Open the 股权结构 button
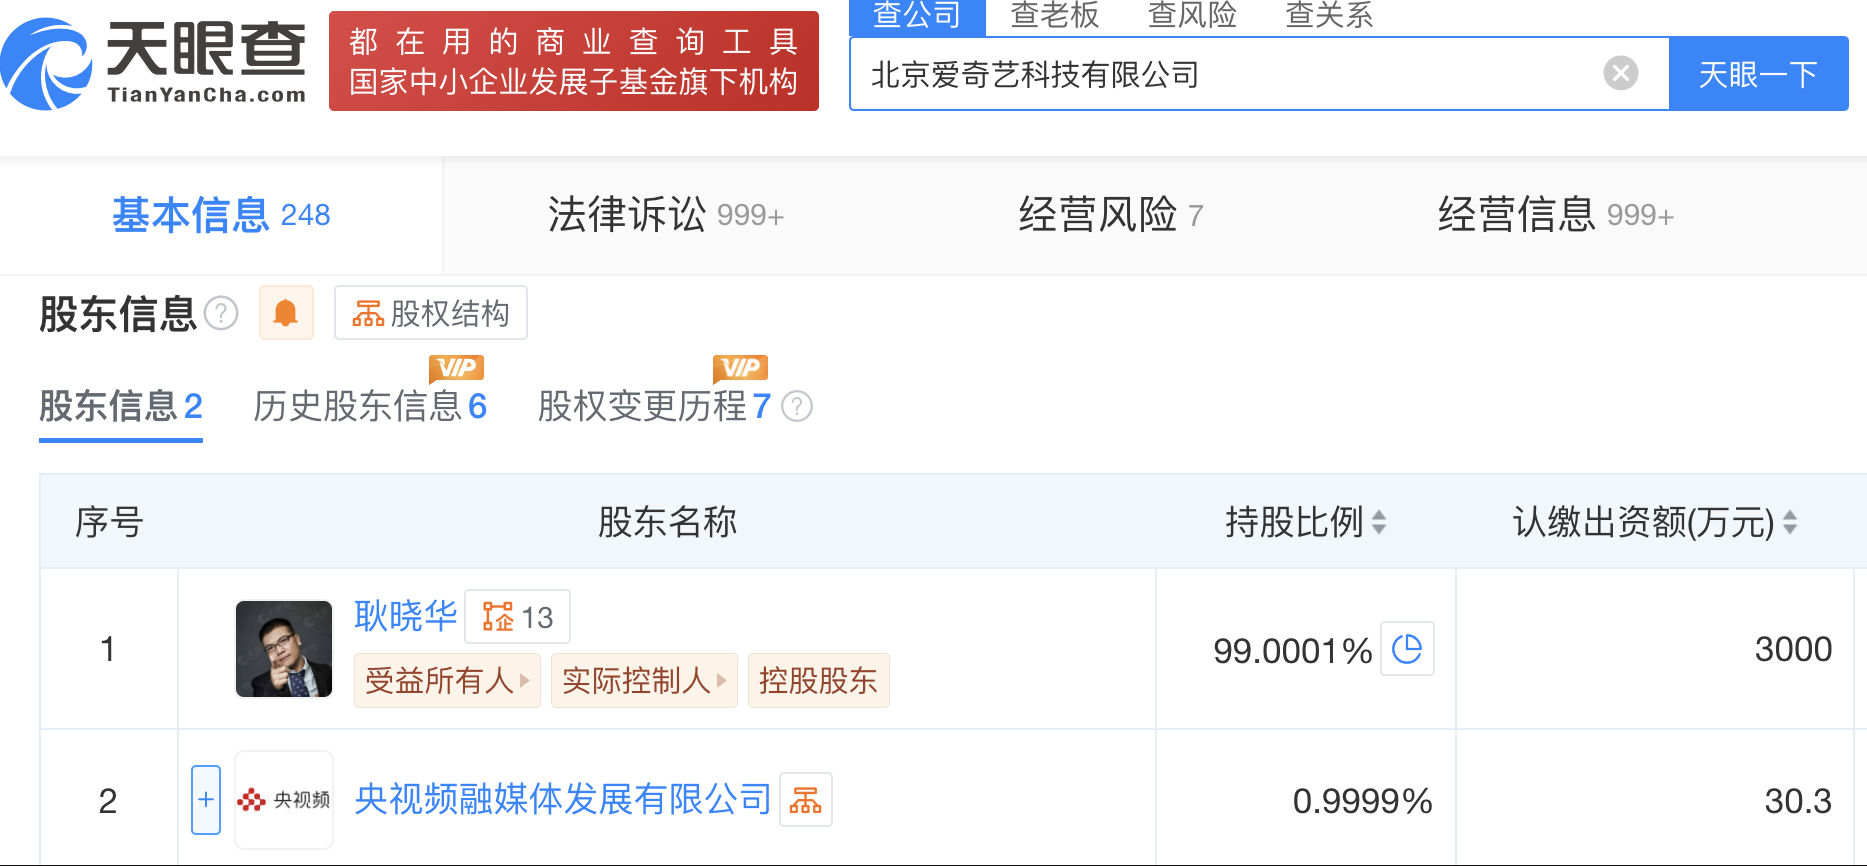 [x=431, y=313]
